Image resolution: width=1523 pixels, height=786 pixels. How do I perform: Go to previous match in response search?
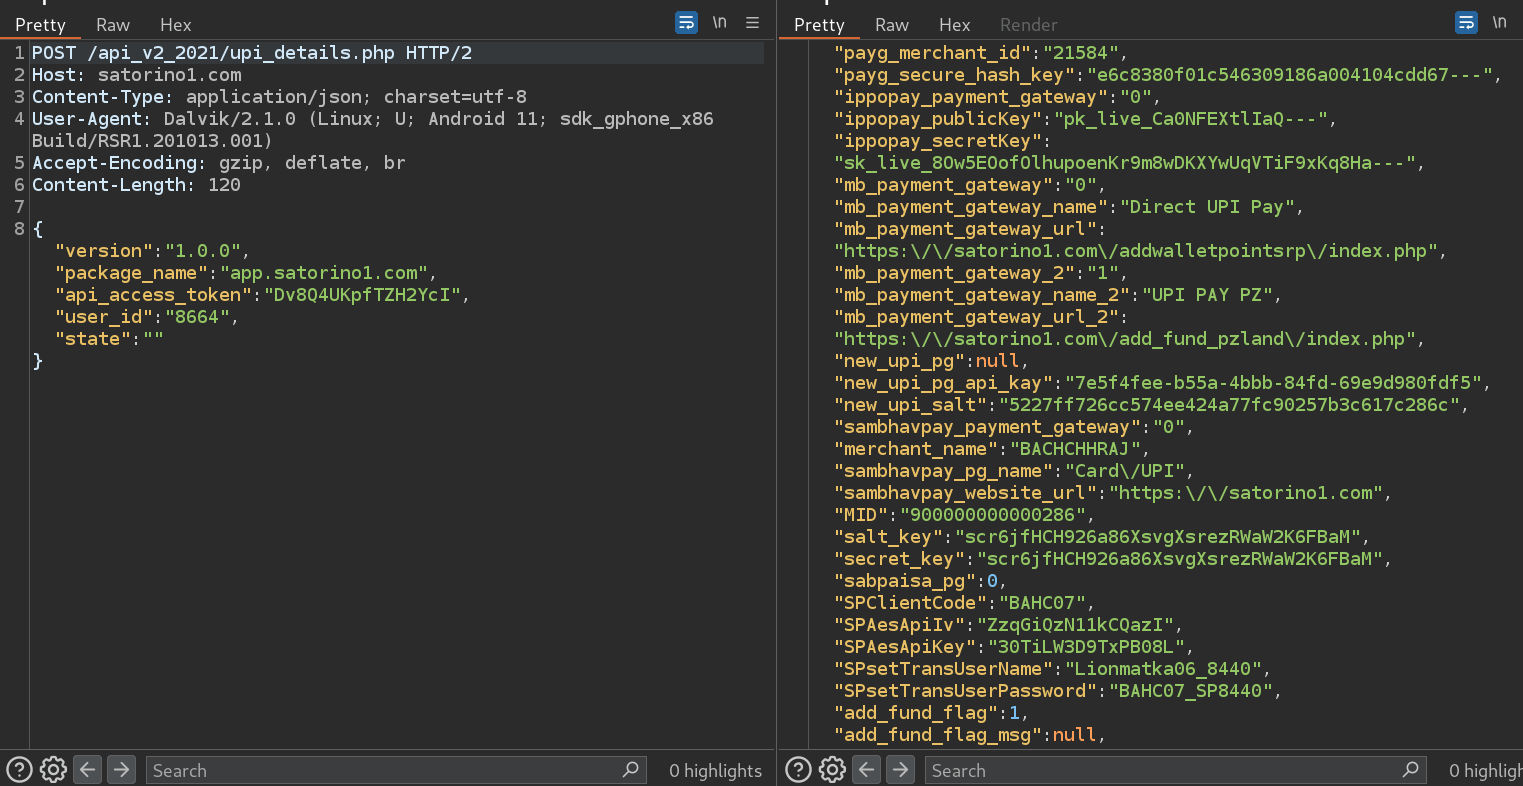(867, 770)
